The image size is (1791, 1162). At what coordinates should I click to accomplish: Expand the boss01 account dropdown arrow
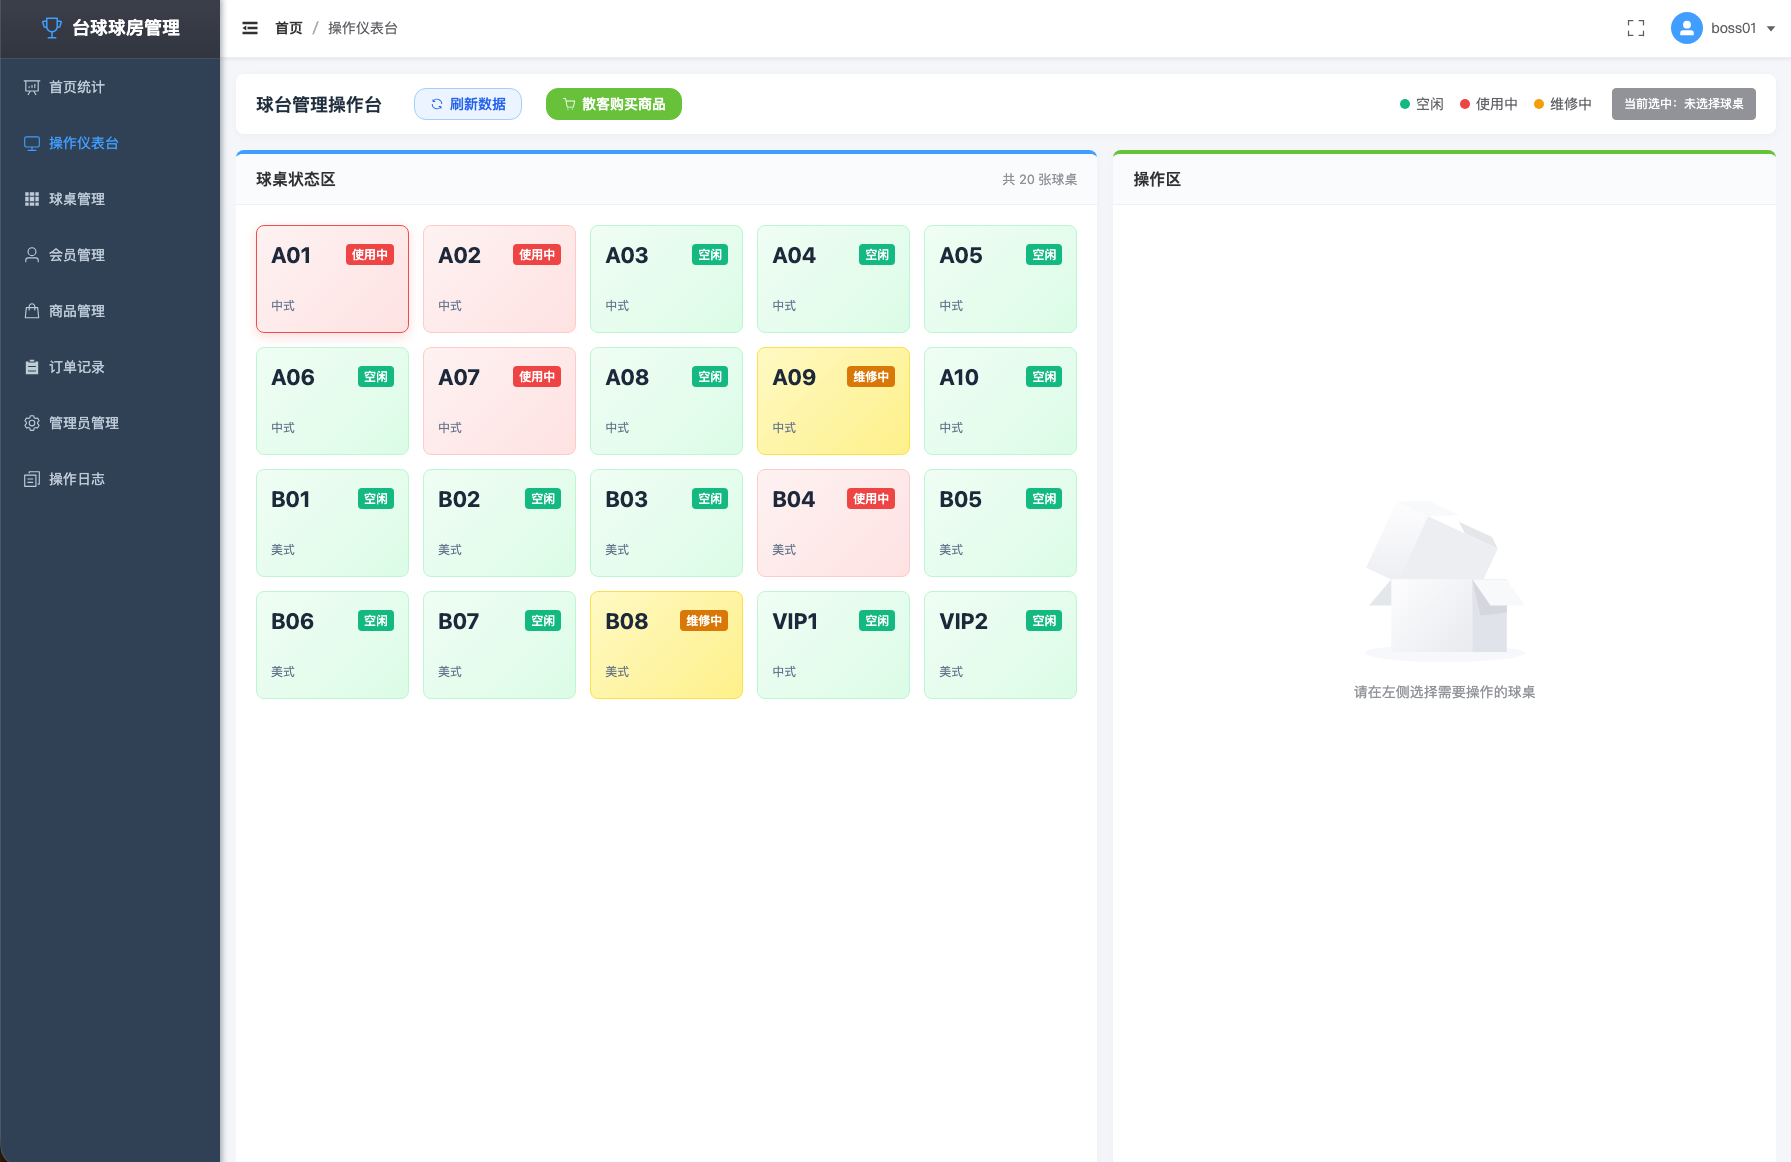tap(1771, 29)
